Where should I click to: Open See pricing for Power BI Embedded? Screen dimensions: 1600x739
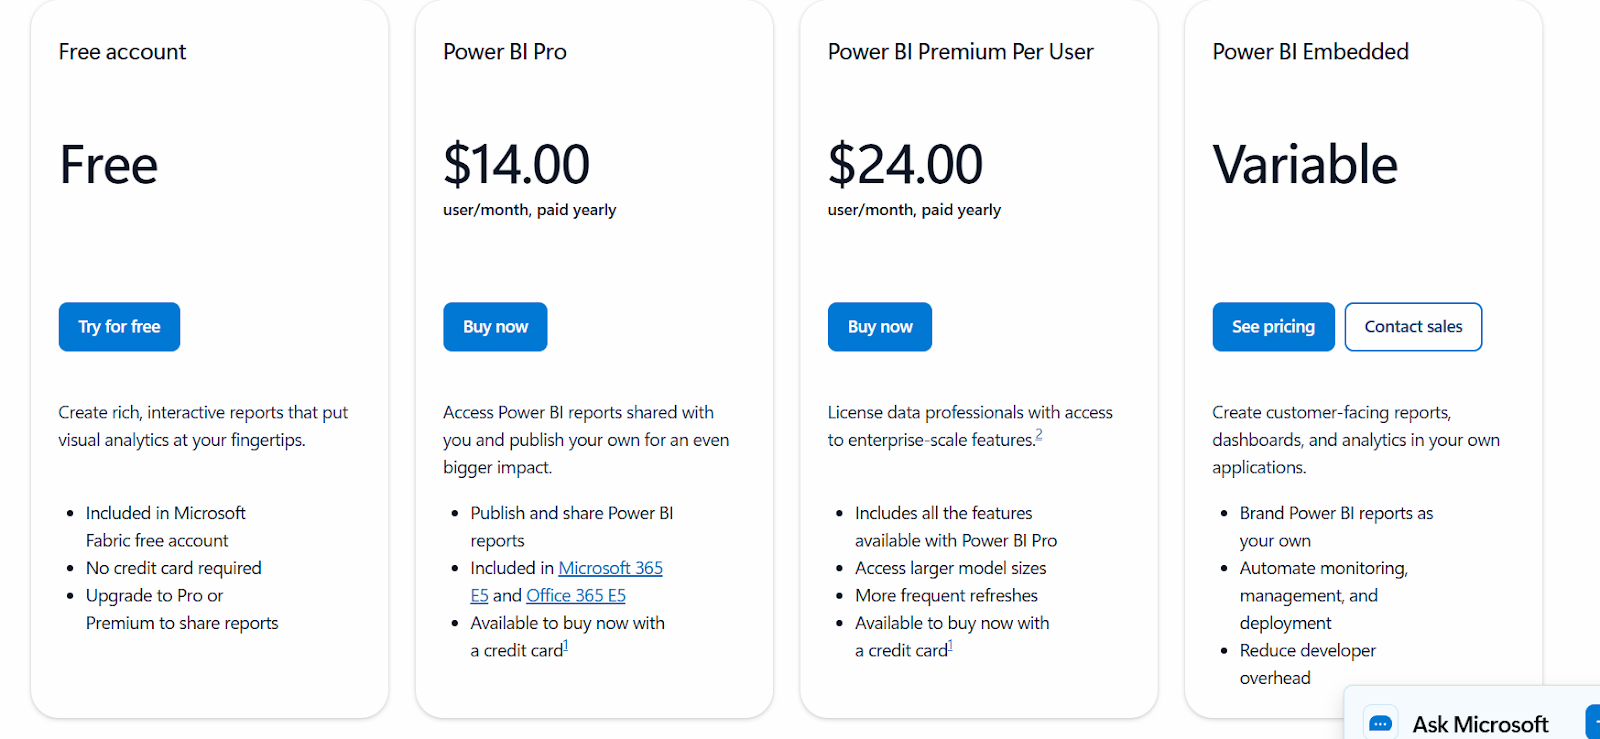pyautogui.click(x=1273, y=327)
